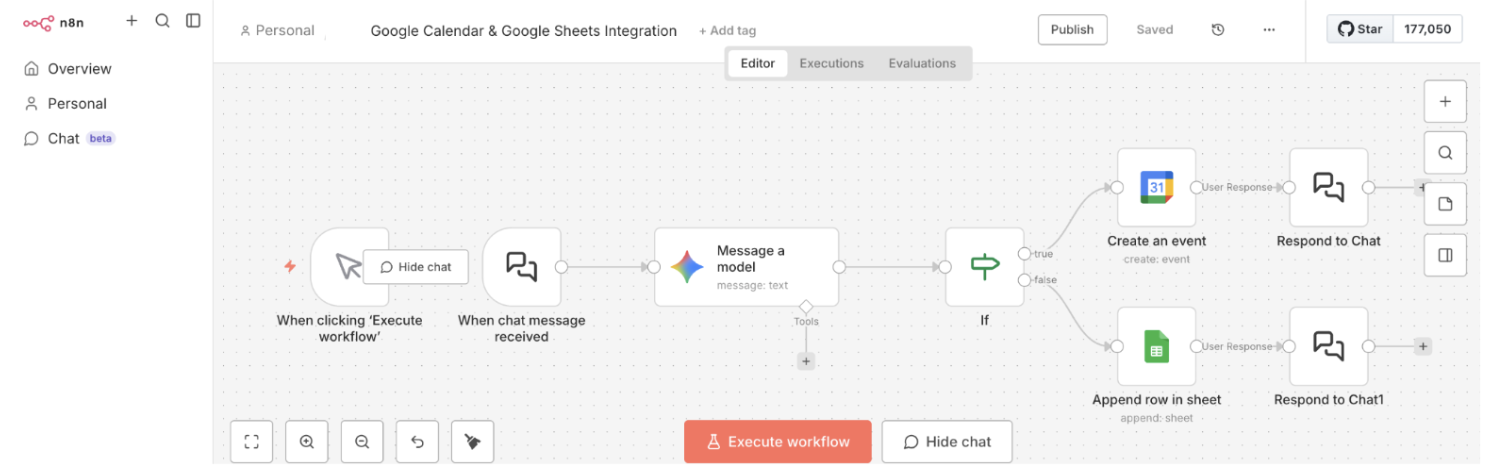Select the Respond to Chat1 node
Screen dimensions: 1486x466
click(x=1328, y=346)
